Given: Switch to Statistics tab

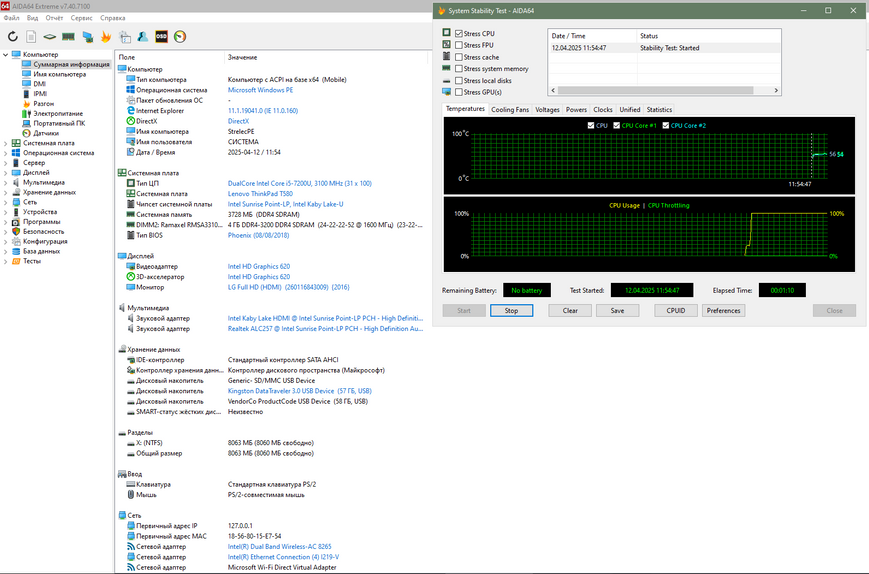Looking at the screenshot, I should click(659, 110).
